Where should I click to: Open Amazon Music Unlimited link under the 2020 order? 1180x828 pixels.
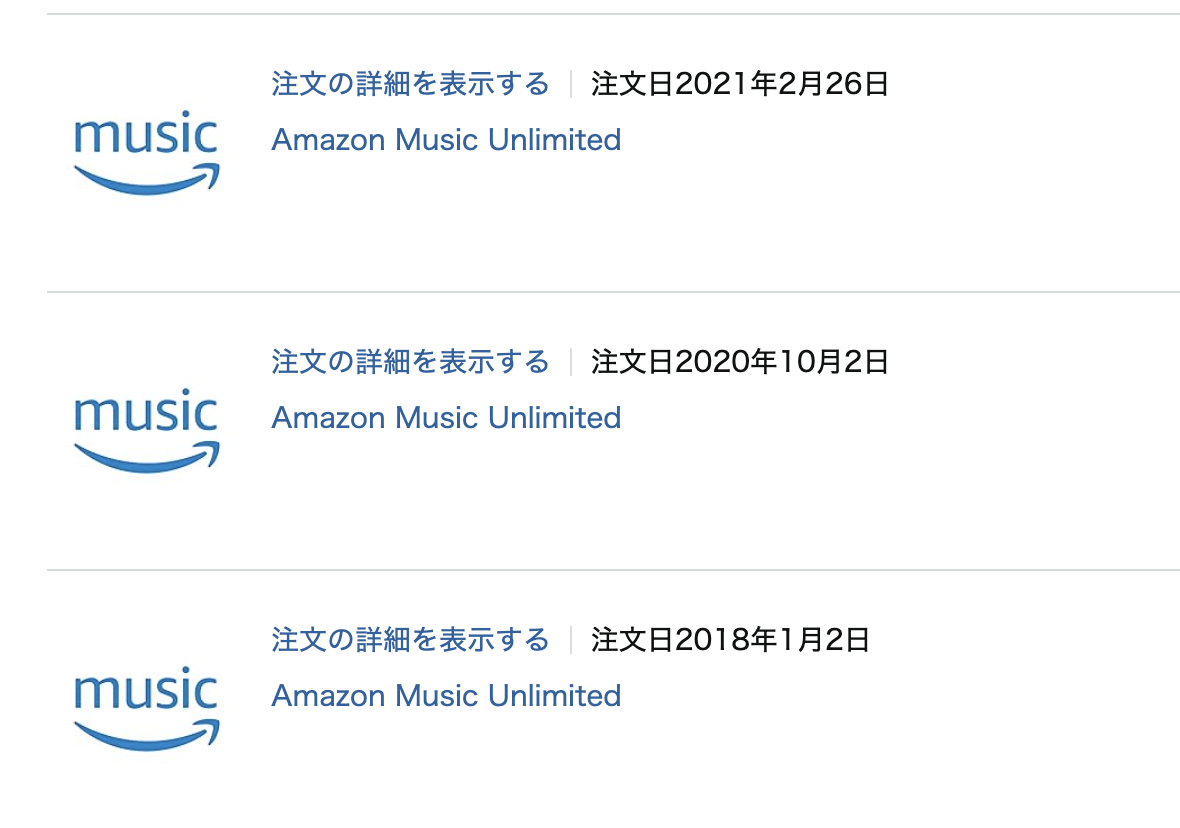pyautogui.click(x=446, y=418)
